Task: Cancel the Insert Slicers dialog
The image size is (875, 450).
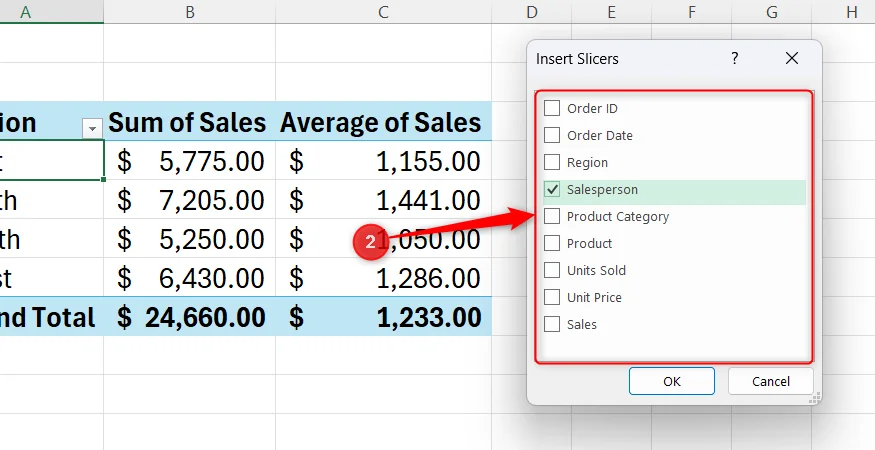Action: tap(771, 381)
